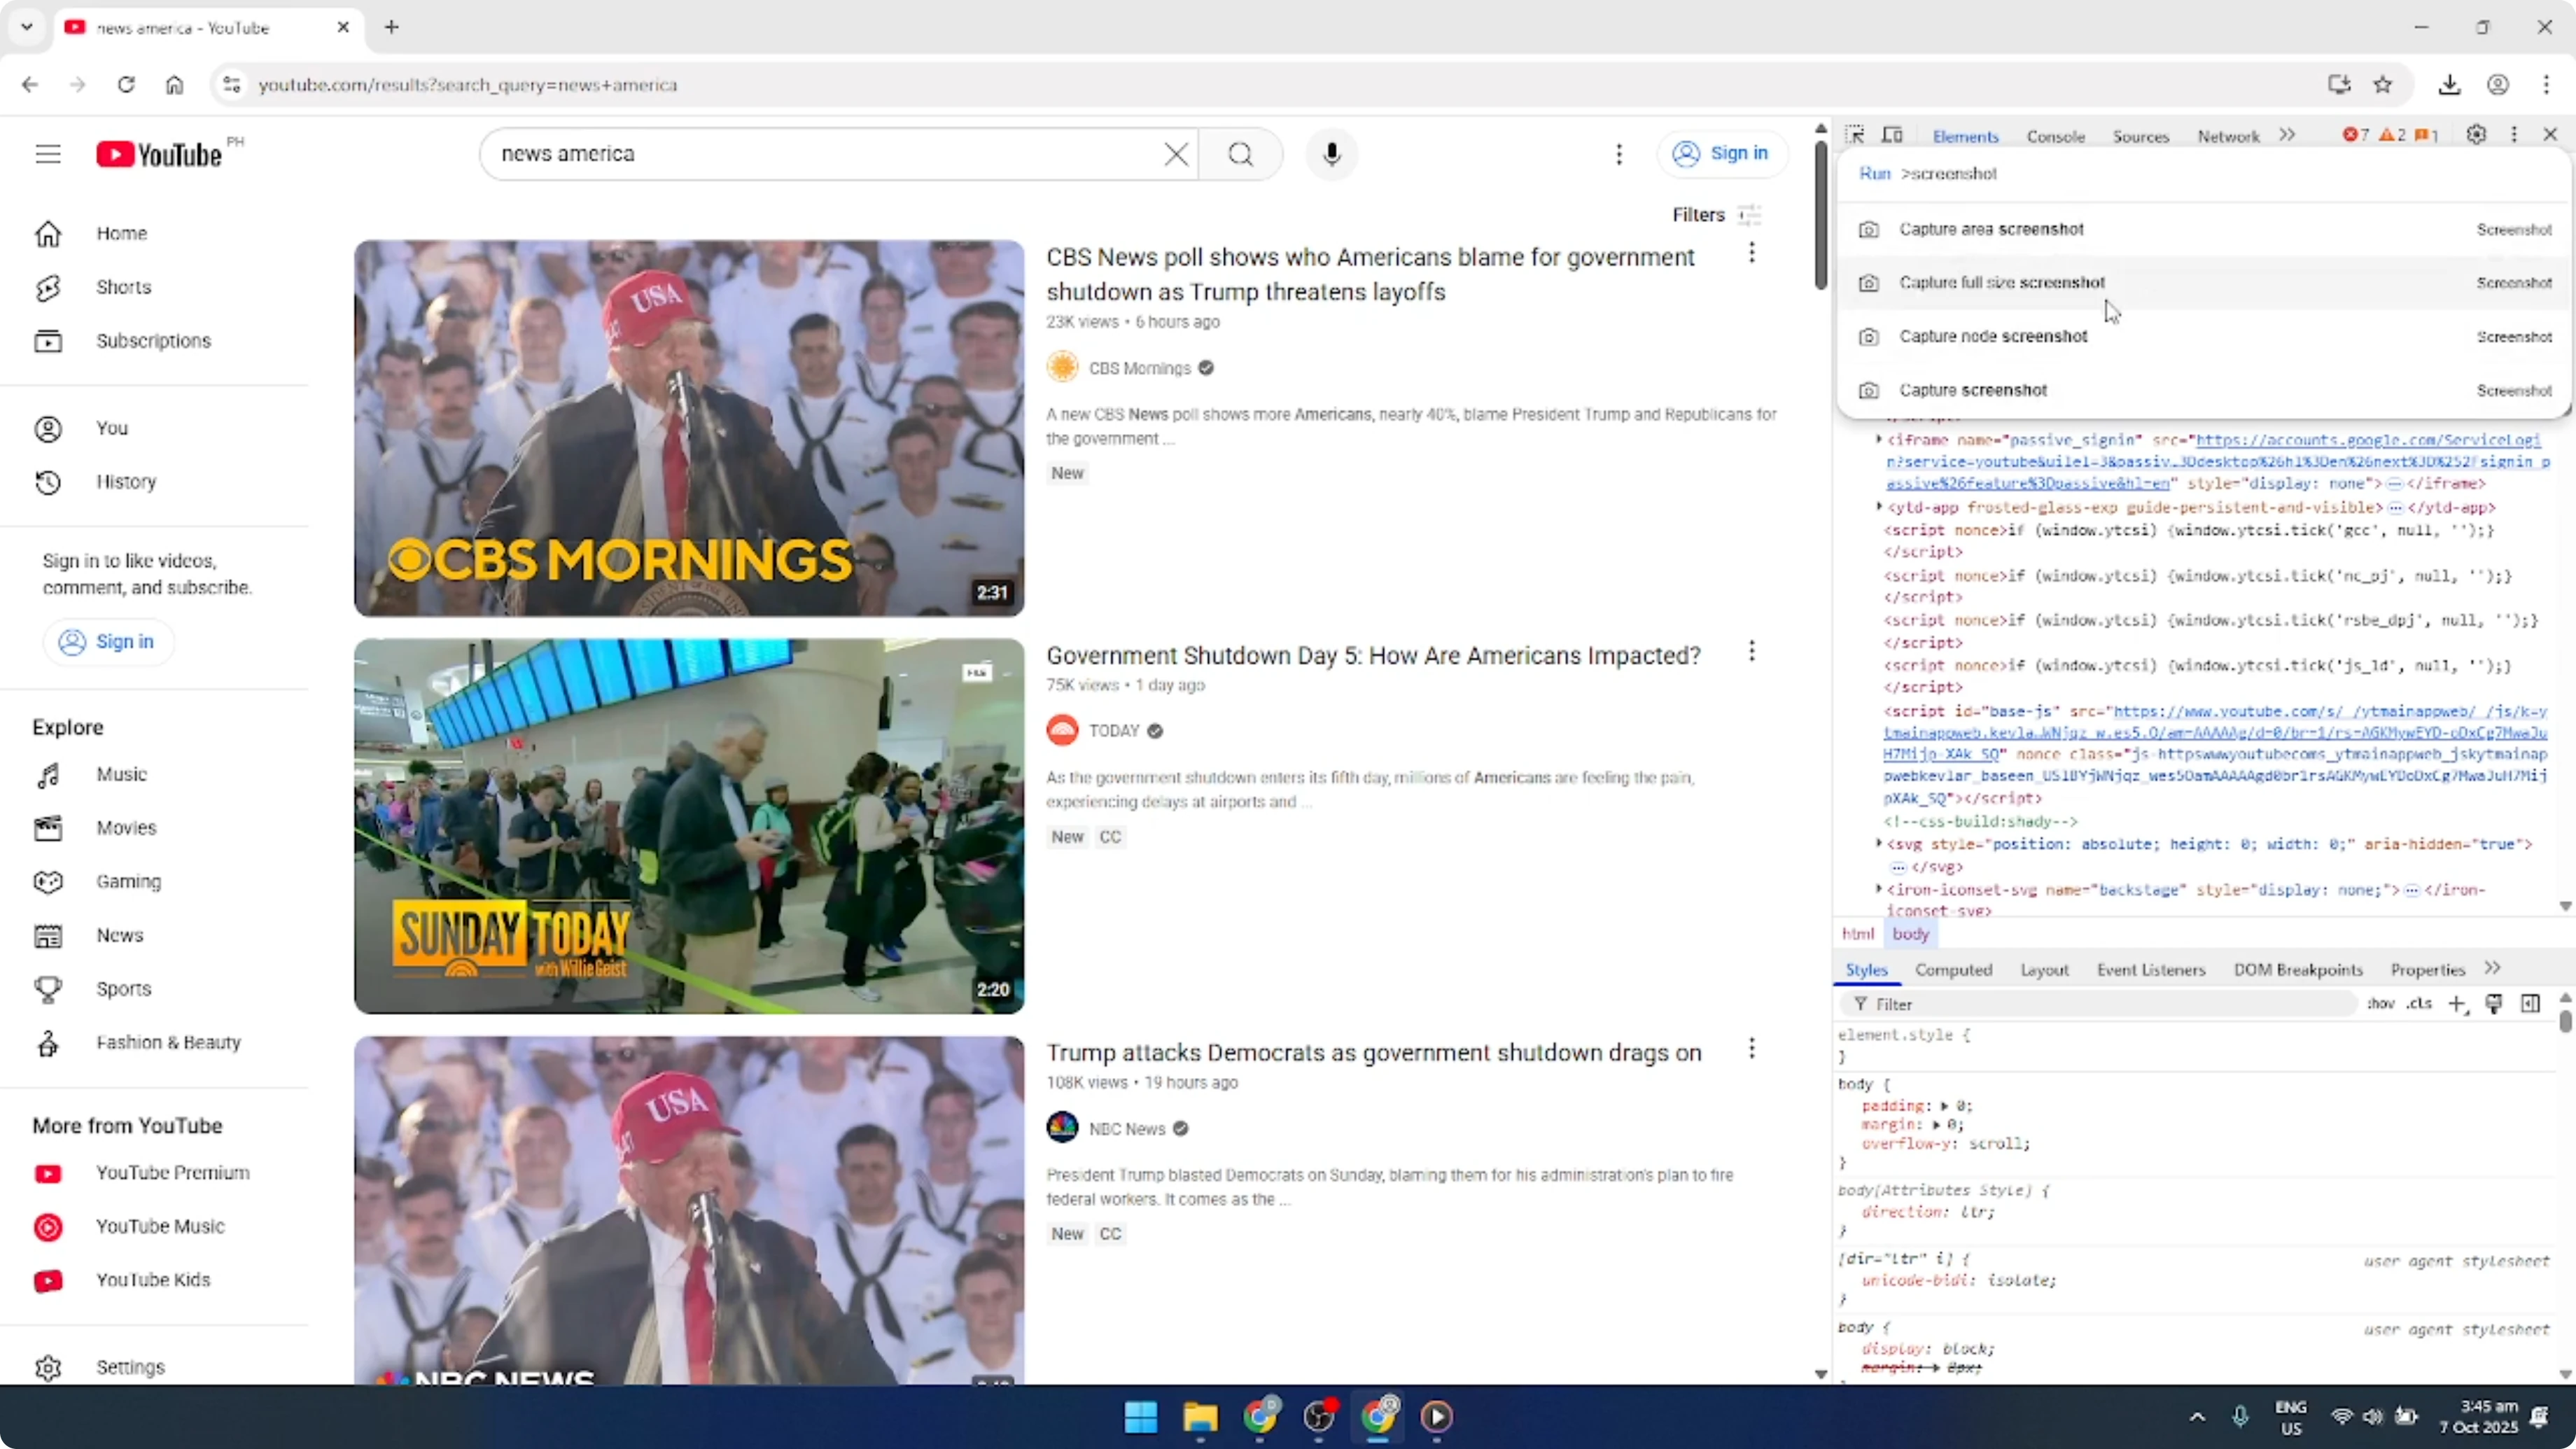The image size is (2576, 1449).
Task: Switch to the Console tab
Action: (2055, 136)
